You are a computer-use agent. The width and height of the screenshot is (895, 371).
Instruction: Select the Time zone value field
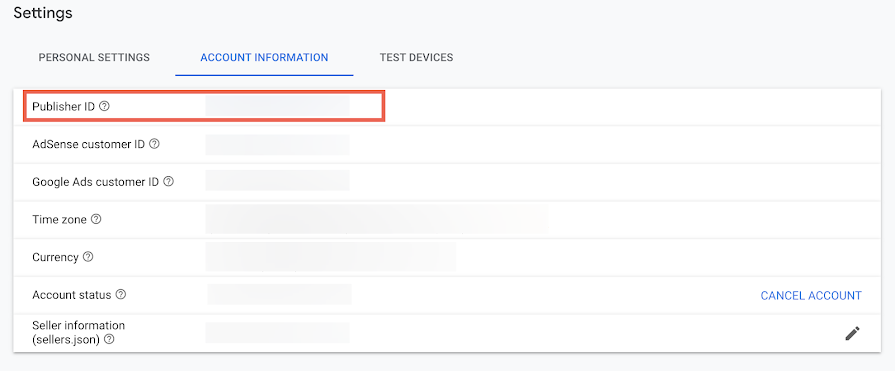(377, 219)
